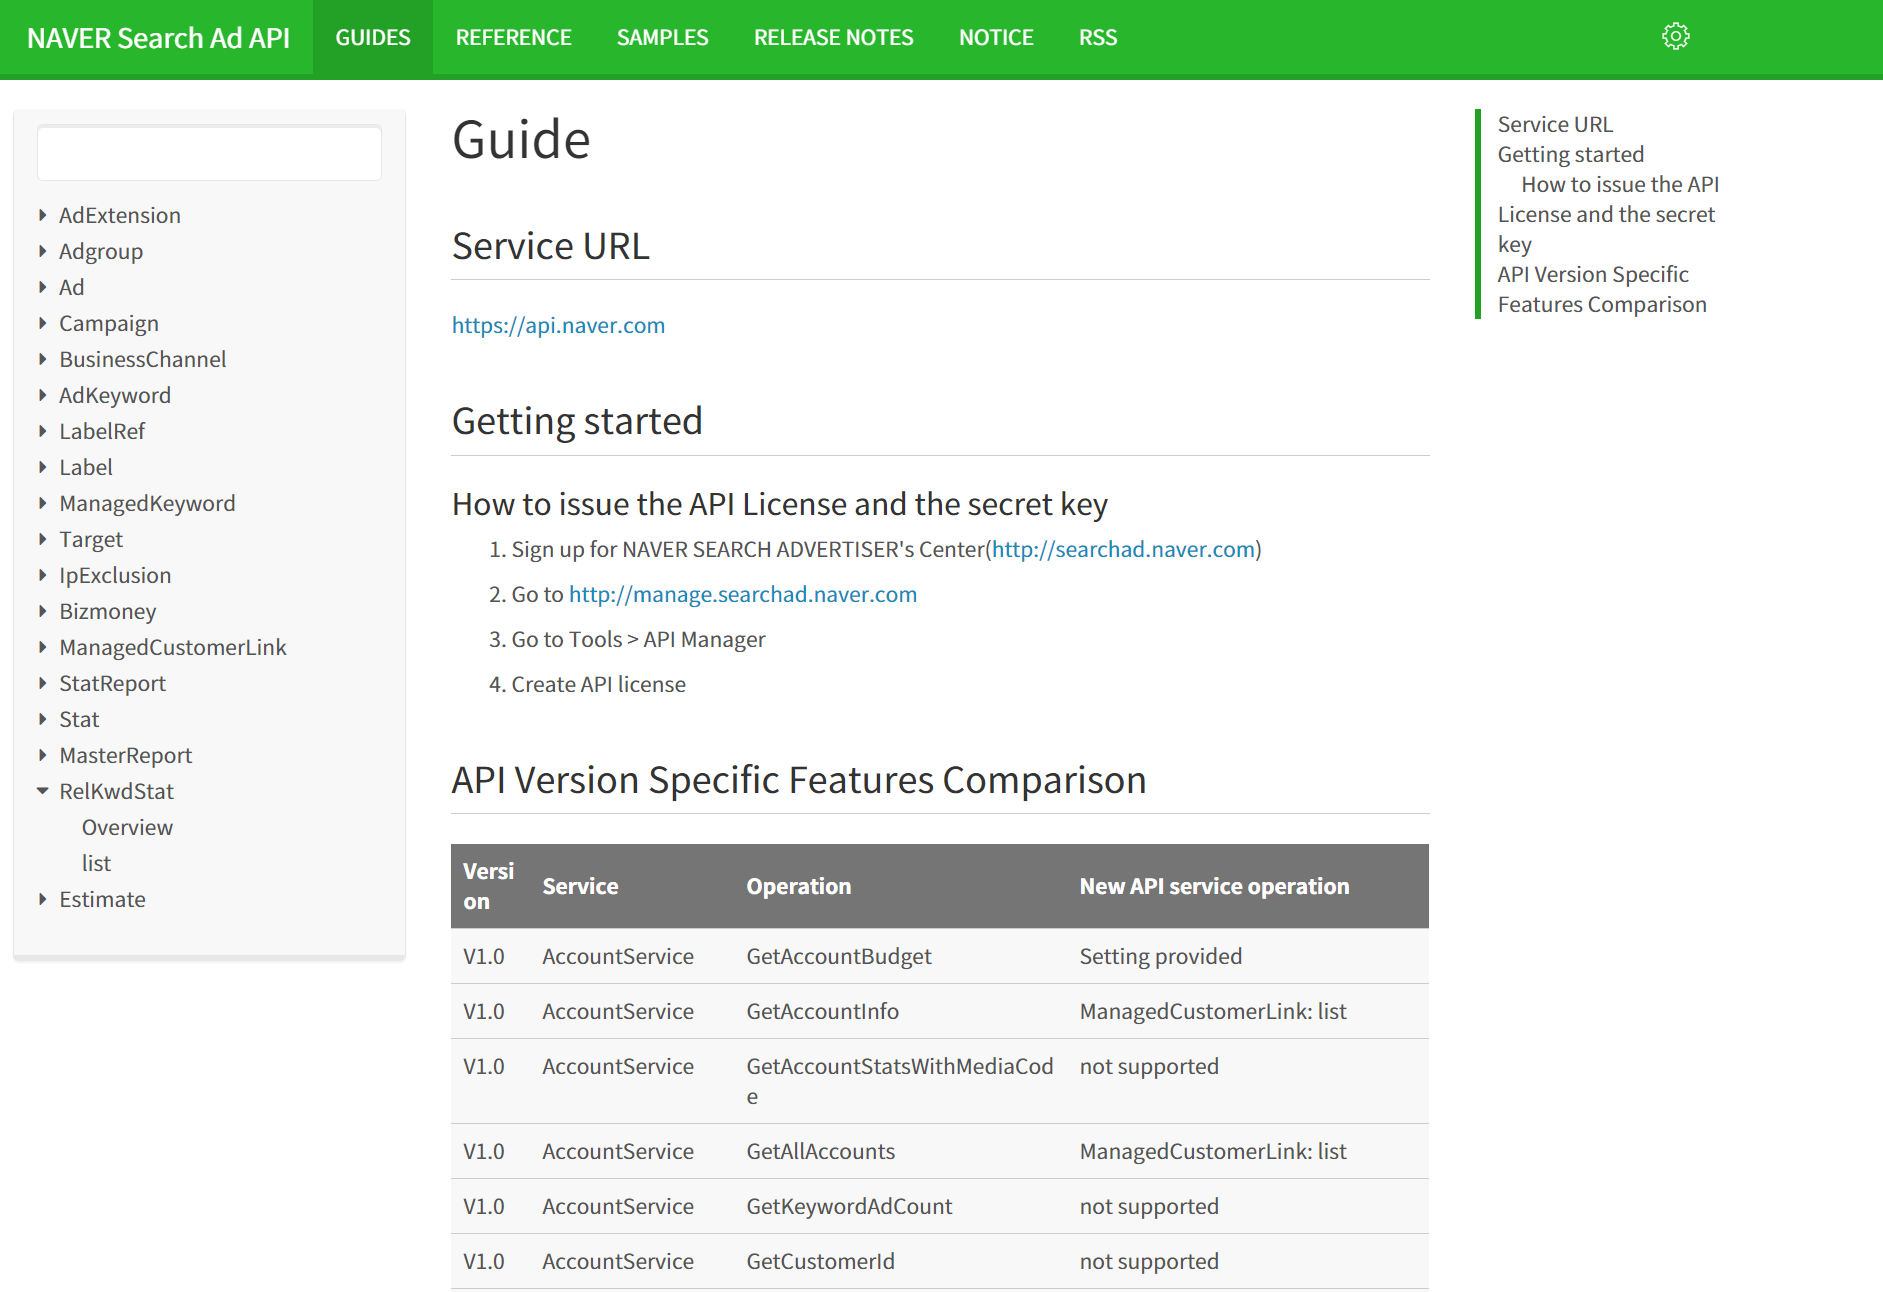This screenshot has height=1292, width=1883.
Task: Open the settings gear icon
Action: [x=1675, y=37]
